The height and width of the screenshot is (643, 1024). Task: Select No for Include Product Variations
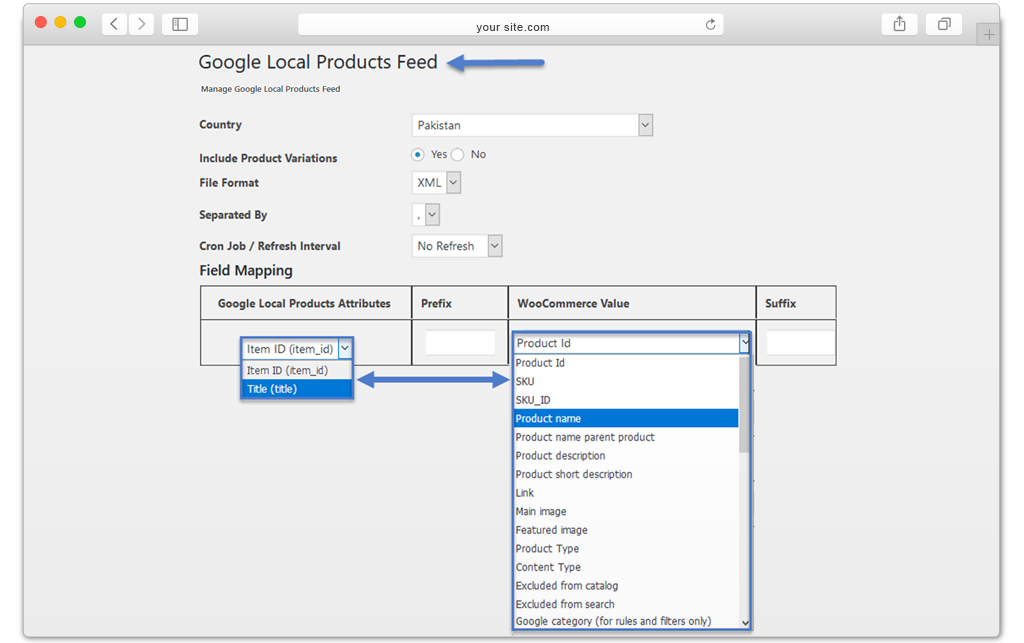(x=458, y=155)
